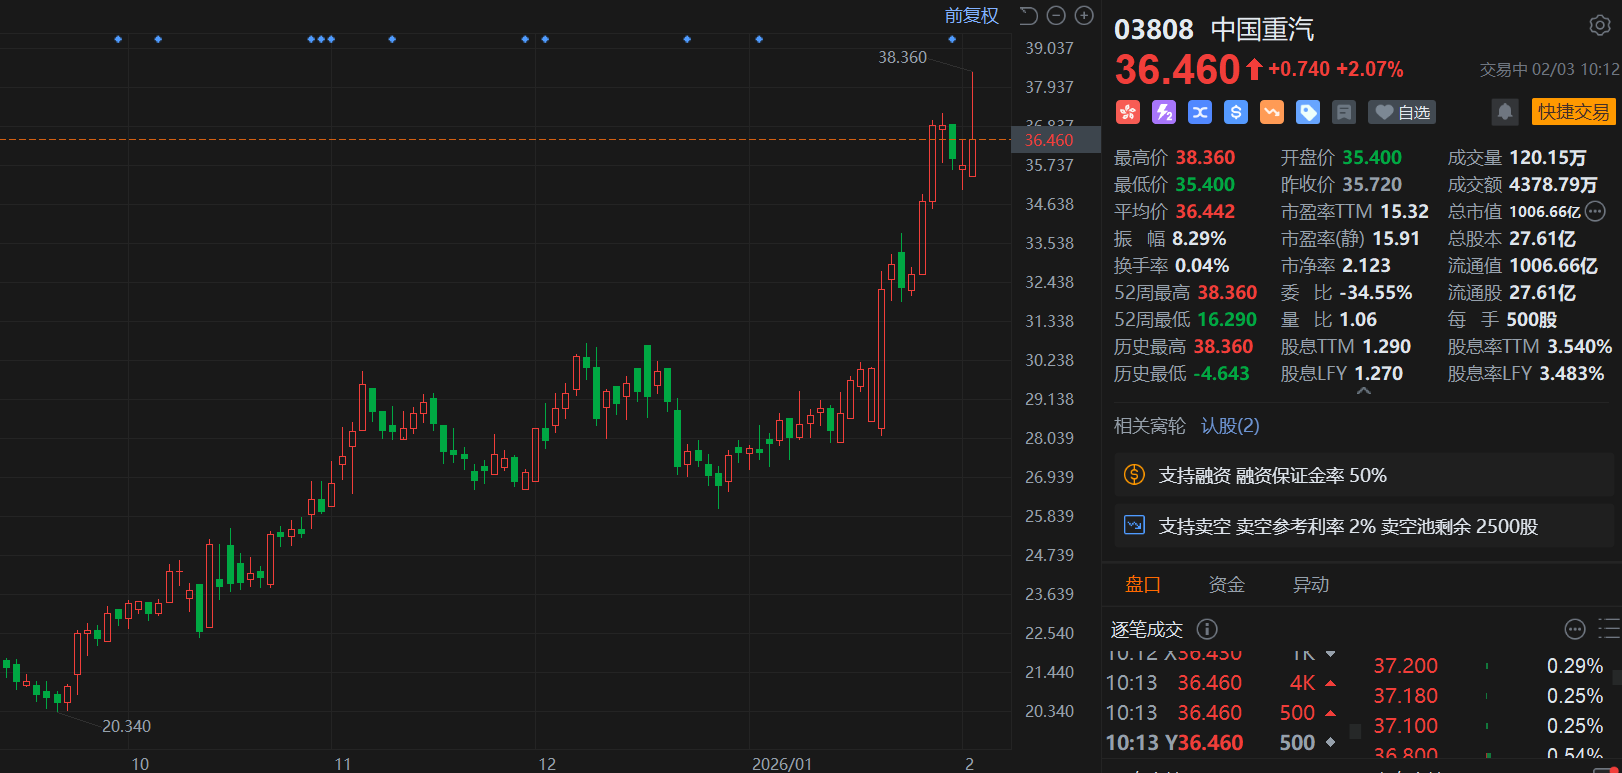Click the purple lightning Level 2 icon
Screen dimensions: 1622x773
pyautogui.click(x=1164, y=112)
